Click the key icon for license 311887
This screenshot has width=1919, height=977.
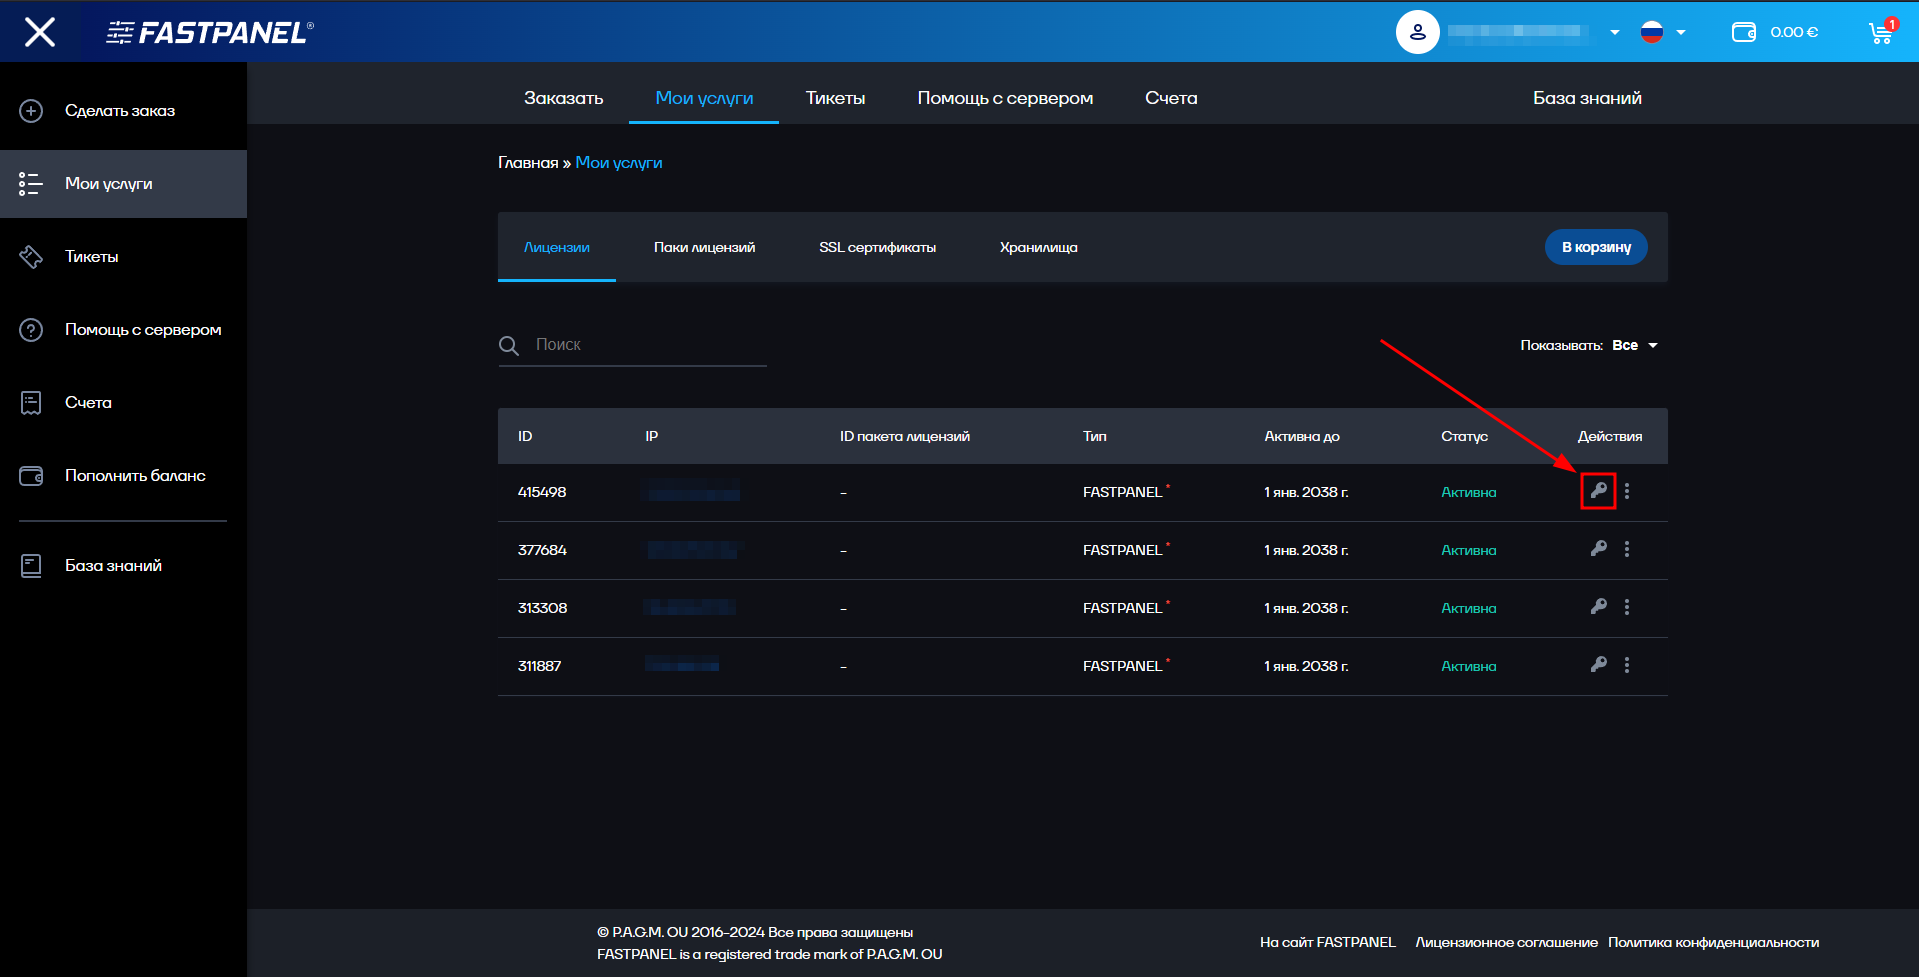coord(1598,664)
